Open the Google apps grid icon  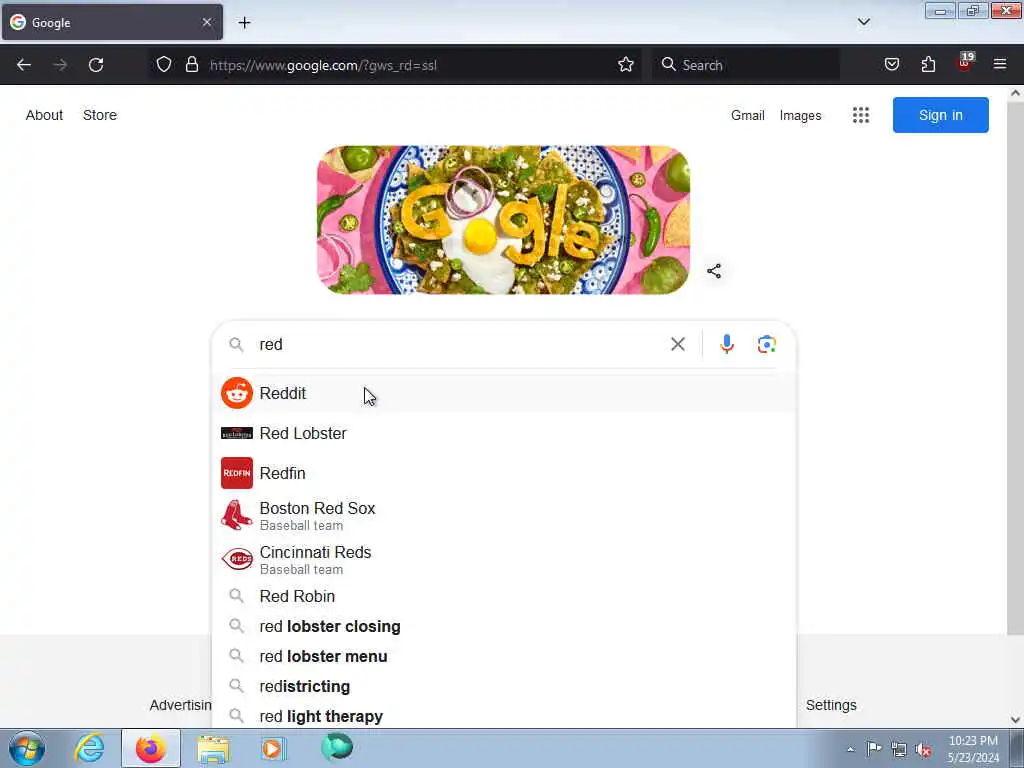coord(861,115)
